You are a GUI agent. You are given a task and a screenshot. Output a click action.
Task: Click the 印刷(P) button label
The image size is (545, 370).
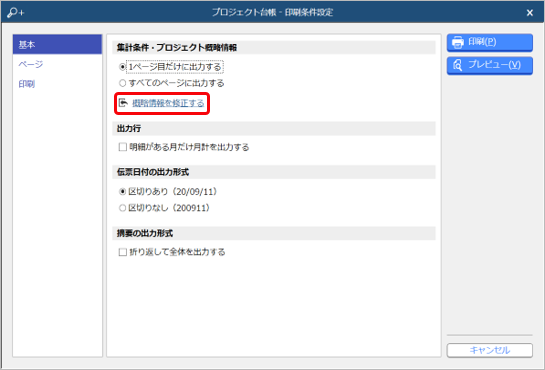coord(482,42)
